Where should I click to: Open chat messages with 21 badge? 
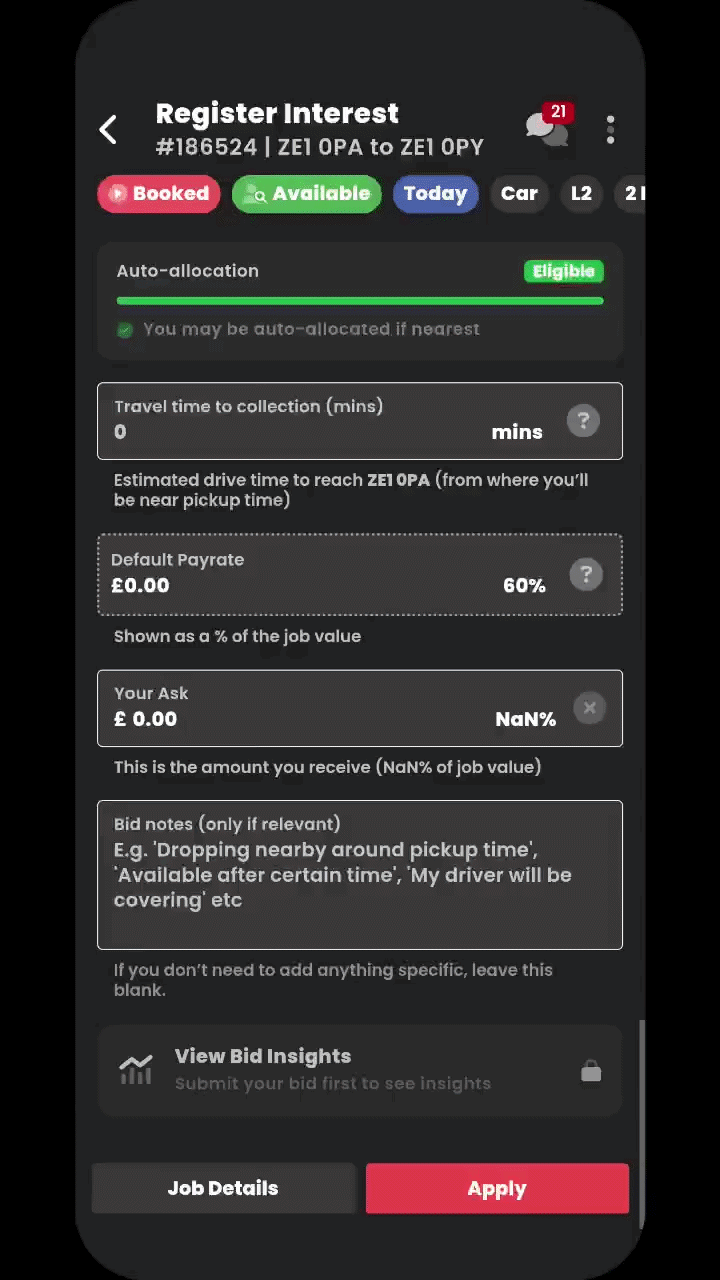tap(546, 127)
